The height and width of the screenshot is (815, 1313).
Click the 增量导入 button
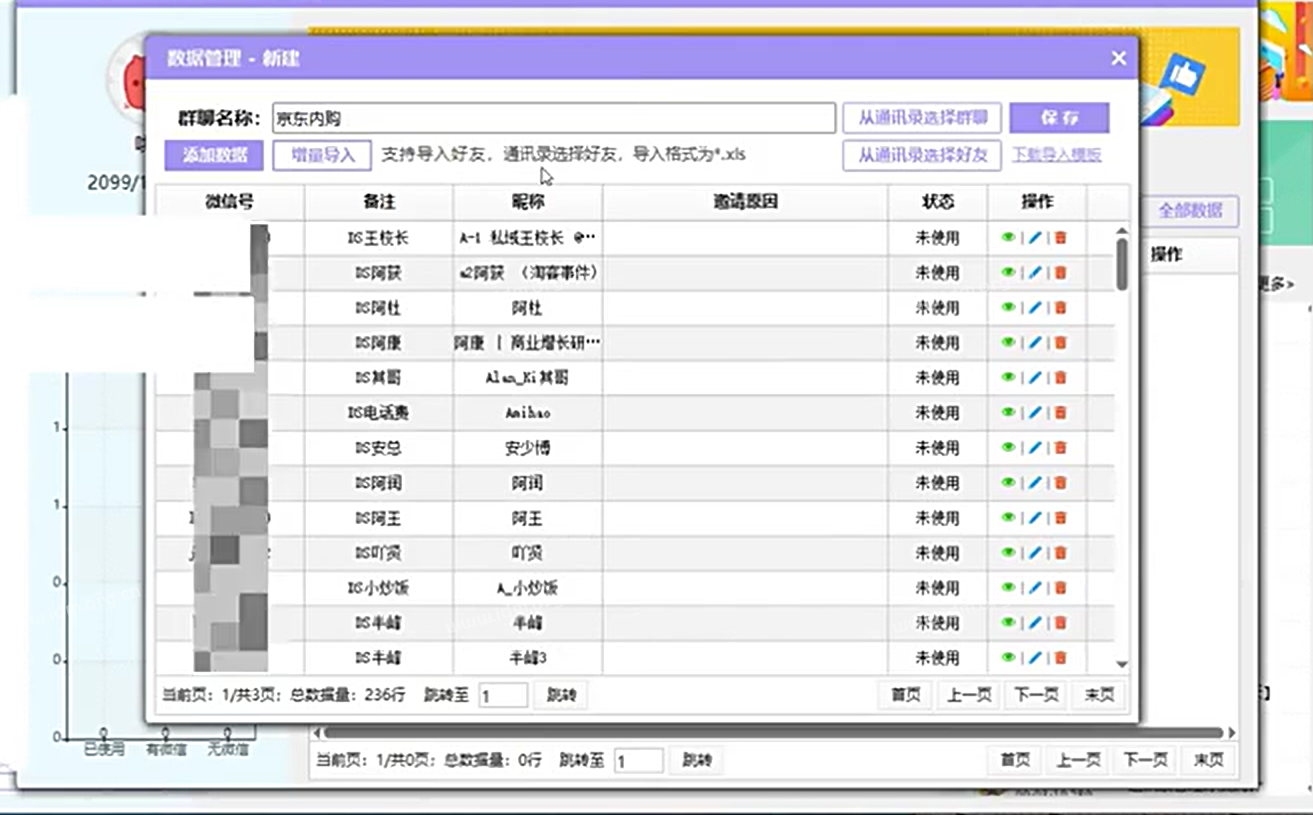point(322,155)
